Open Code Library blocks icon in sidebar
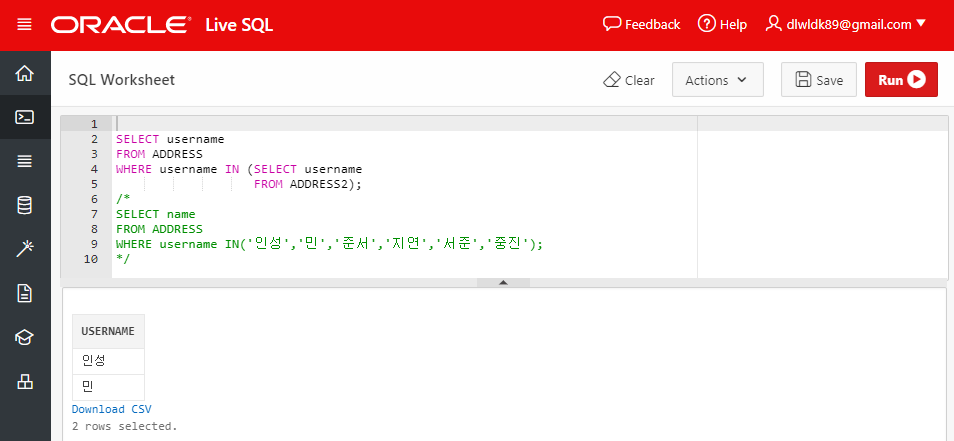954x441 pixels. tap(25, 381)
